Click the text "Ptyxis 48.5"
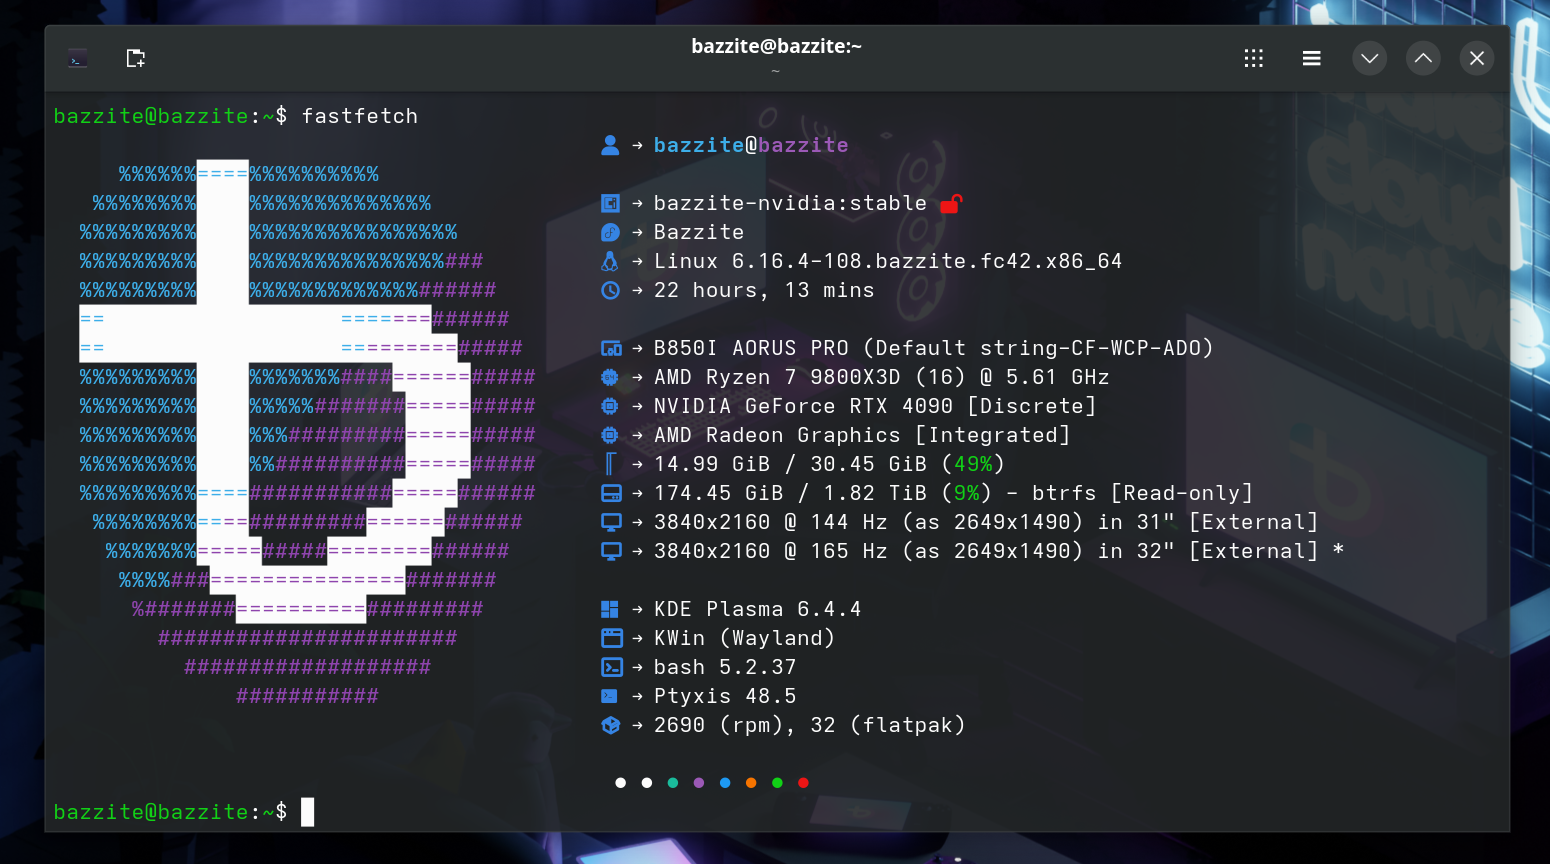Screen dimensions: 1550x864 [x=725, y=696]
